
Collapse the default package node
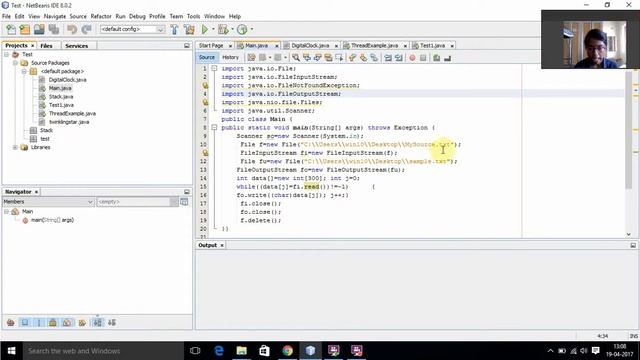pos(24,71)
